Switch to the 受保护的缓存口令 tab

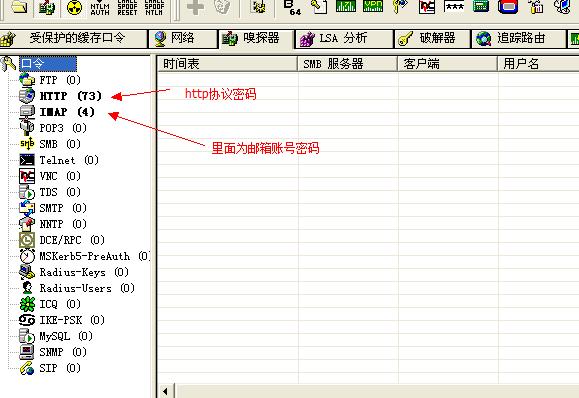click(x=73, y=38)
